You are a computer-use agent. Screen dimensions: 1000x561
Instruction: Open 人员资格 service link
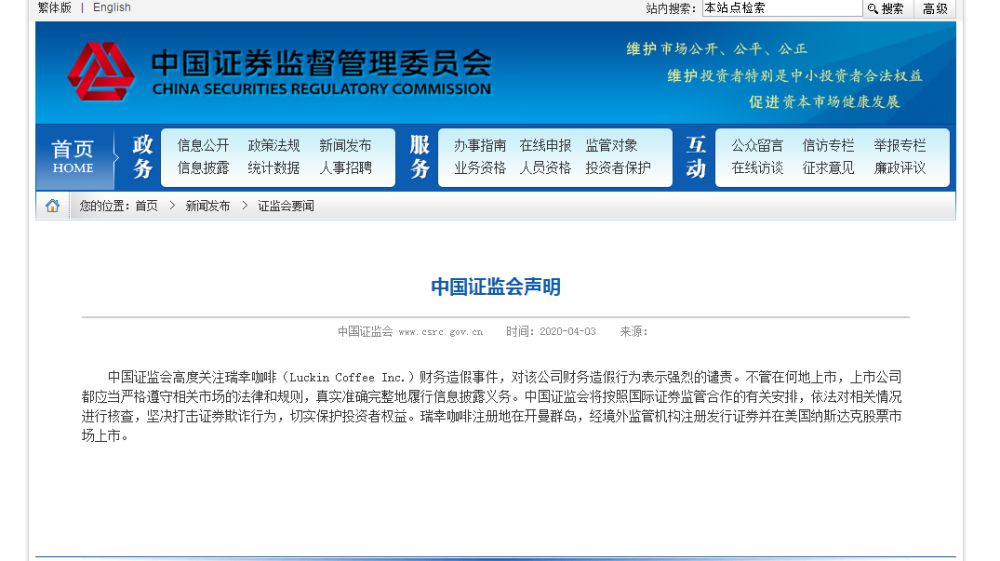coord(545,168)
